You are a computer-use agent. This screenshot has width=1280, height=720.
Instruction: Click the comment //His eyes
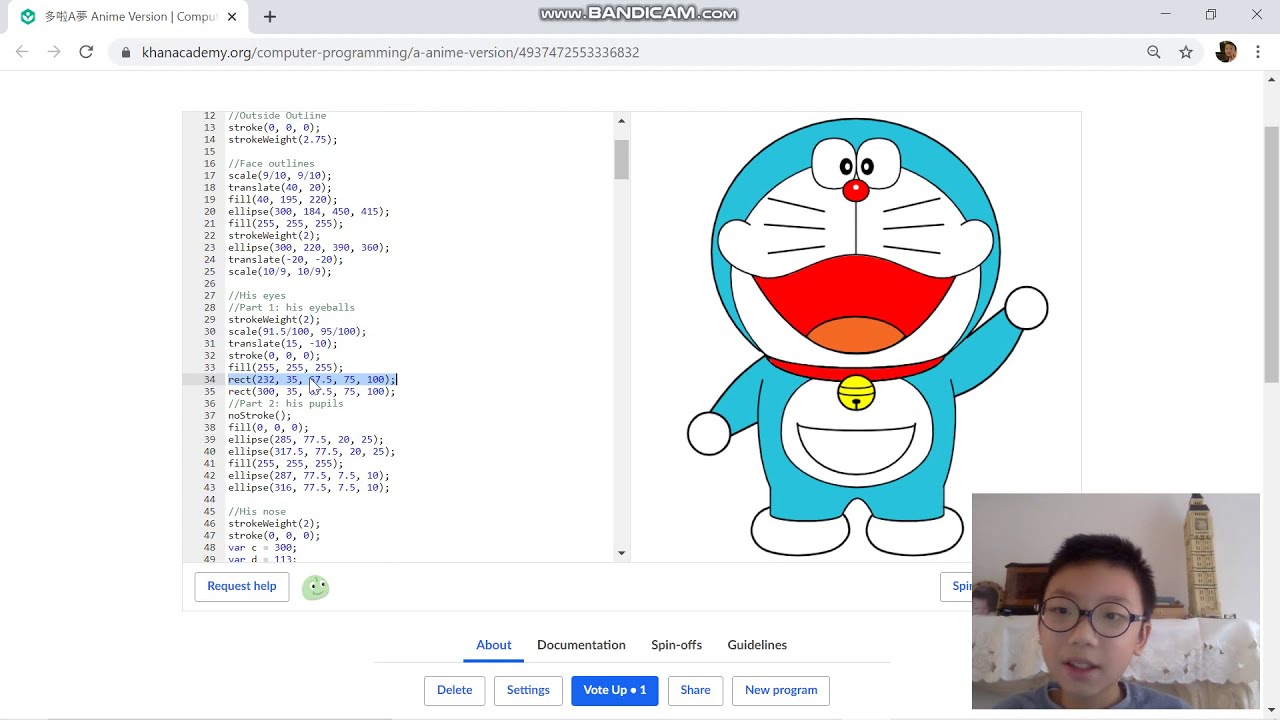[x=257, y=295]
